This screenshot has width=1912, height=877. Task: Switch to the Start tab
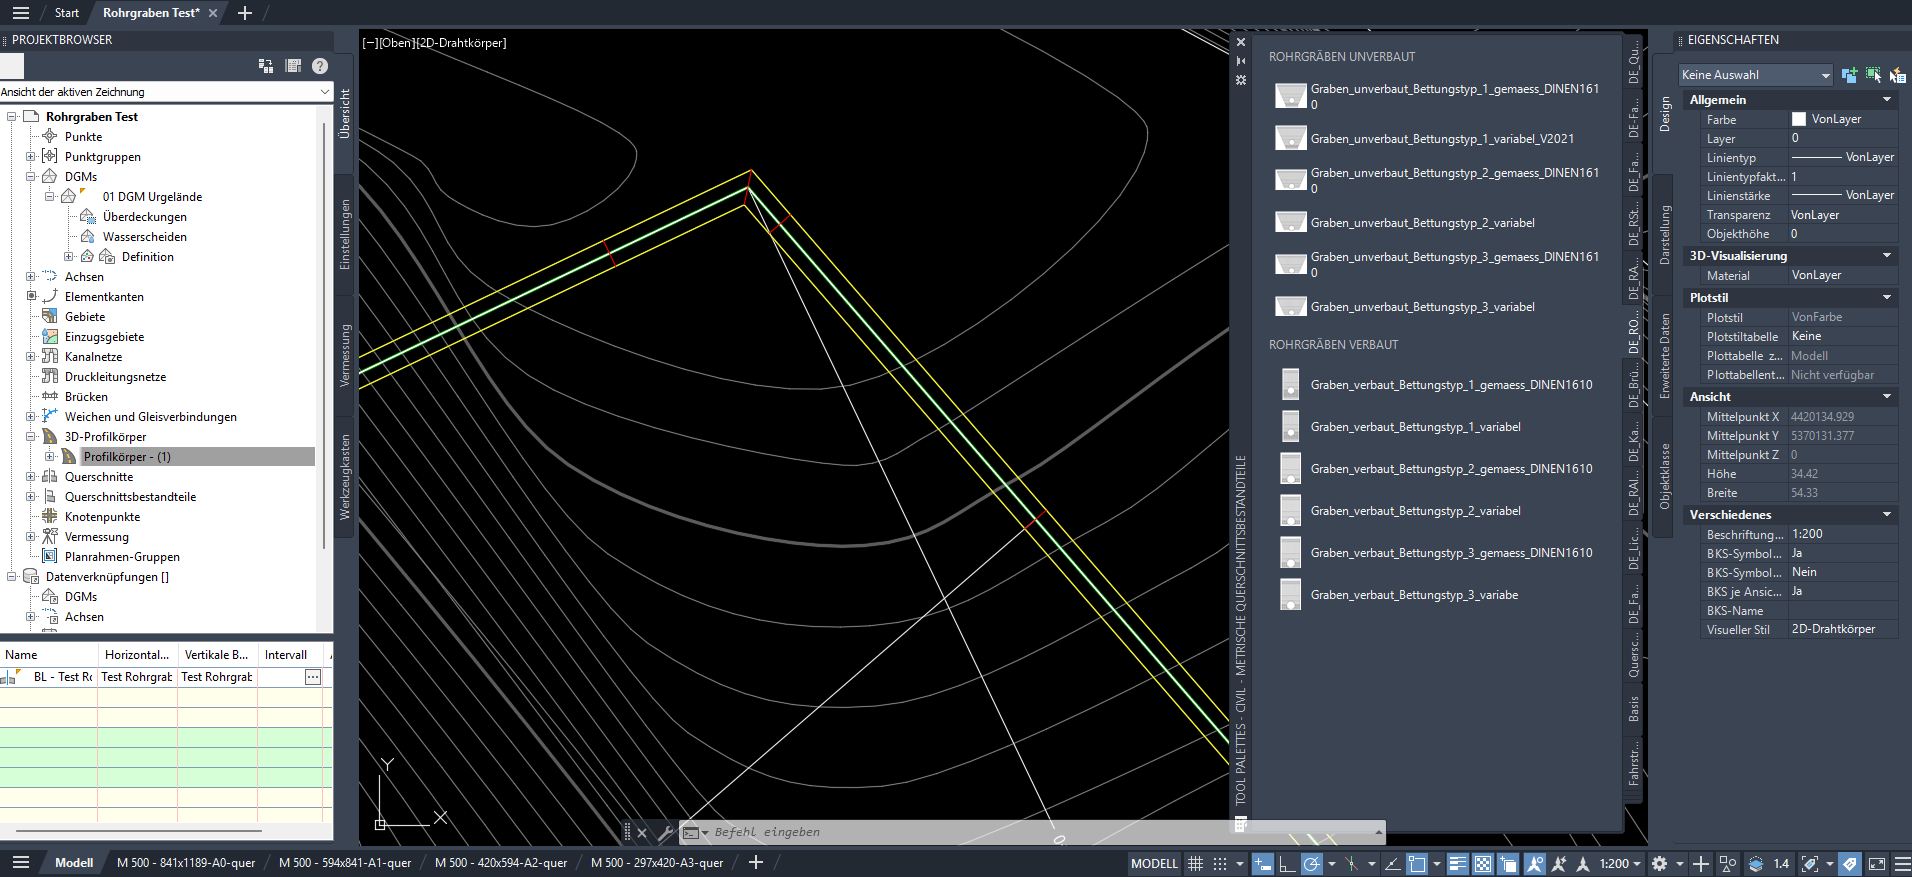[x=67, y=13]
